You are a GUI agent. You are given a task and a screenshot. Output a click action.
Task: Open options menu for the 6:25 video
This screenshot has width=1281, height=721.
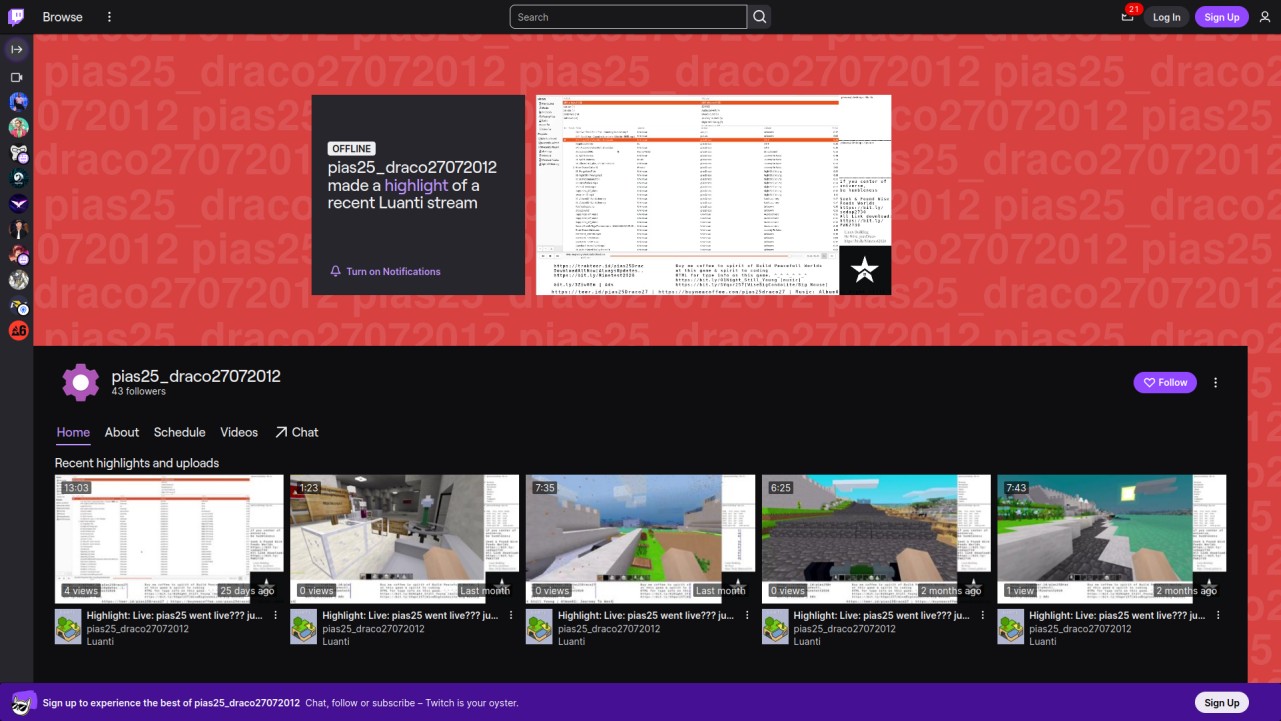click(982, 615)
